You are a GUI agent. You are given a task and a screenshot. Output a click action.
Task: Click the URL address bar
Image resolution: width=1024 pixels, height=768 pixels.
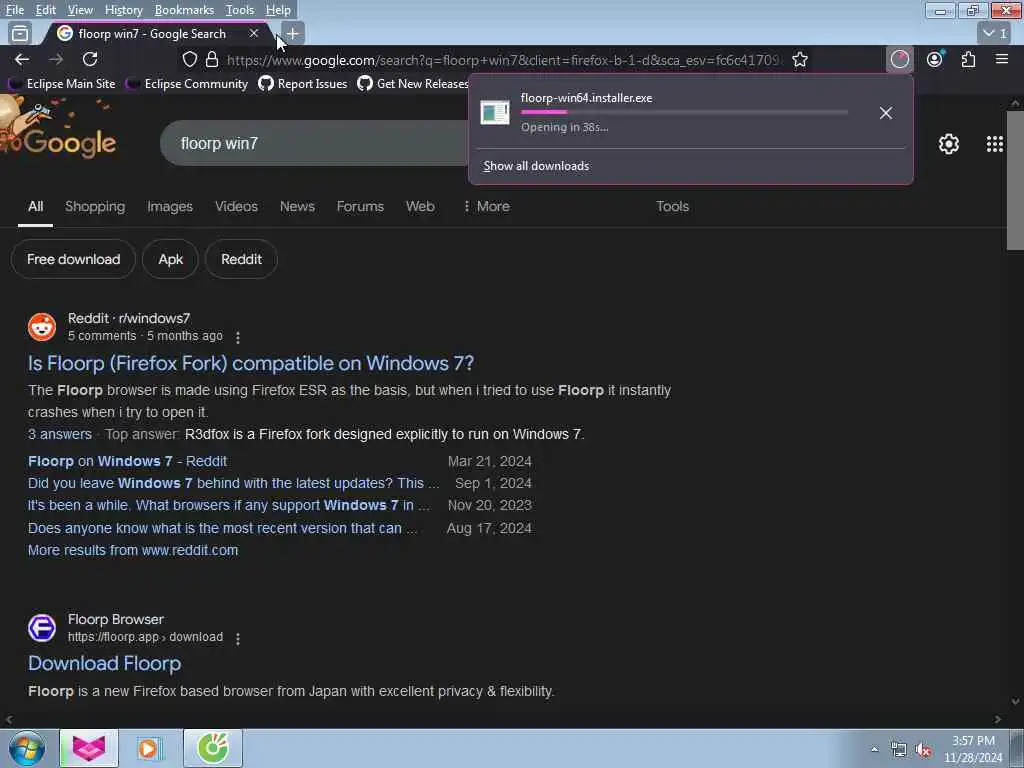tap(503, 60)
